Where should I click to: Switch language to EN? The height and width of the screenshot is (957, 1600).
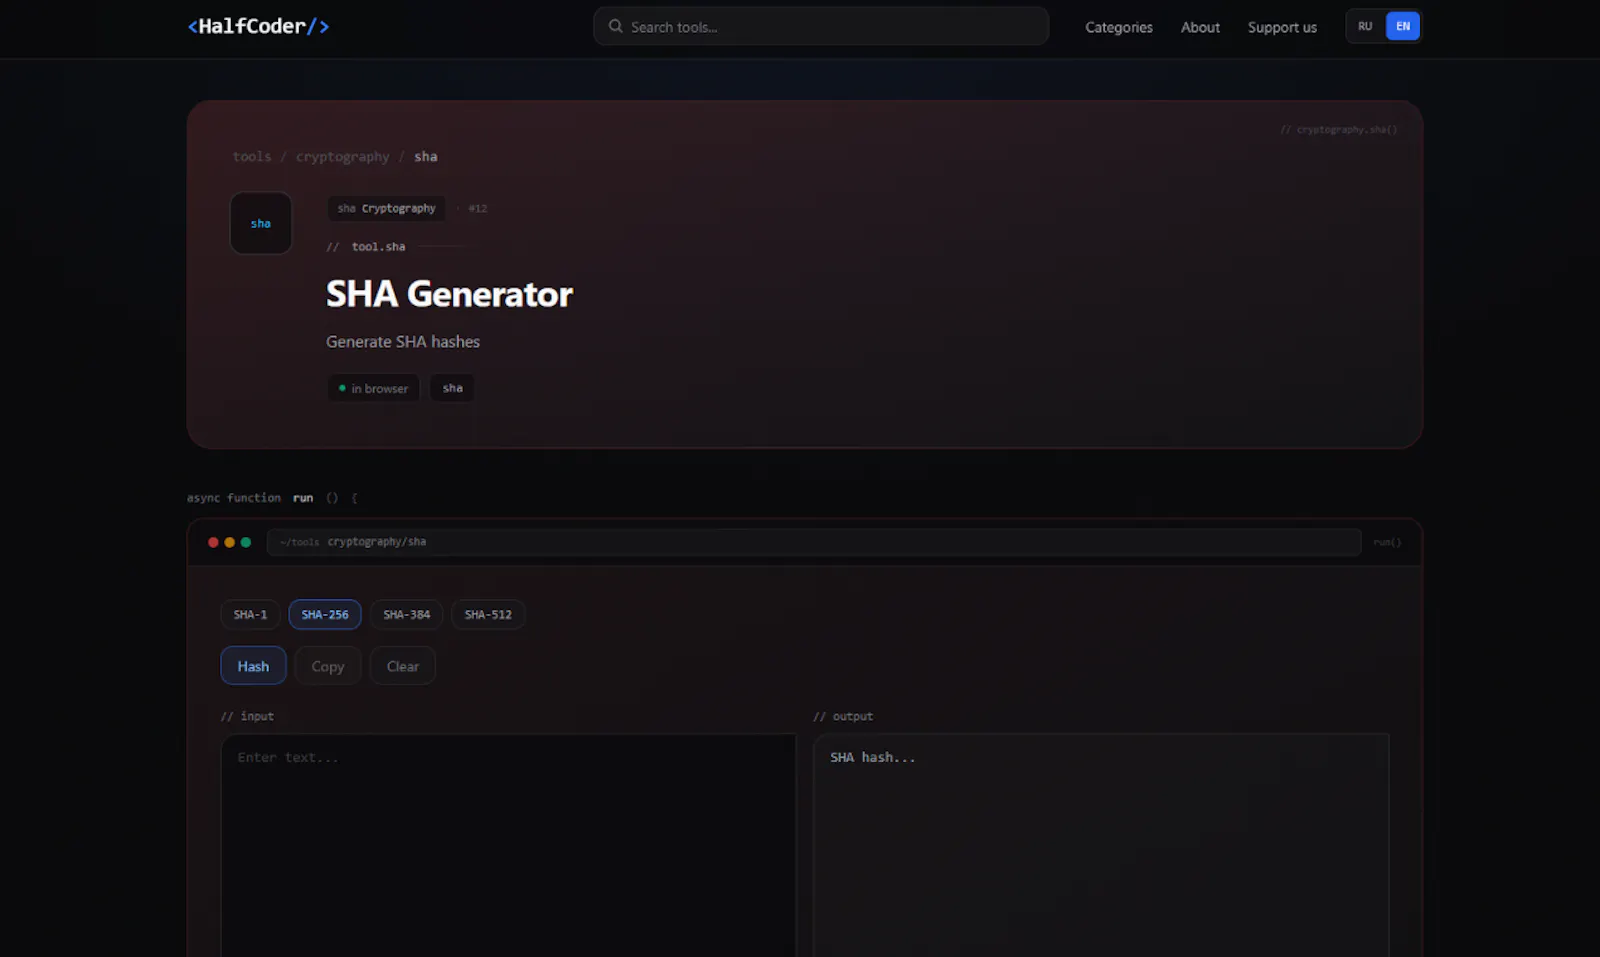[1403, 26]
